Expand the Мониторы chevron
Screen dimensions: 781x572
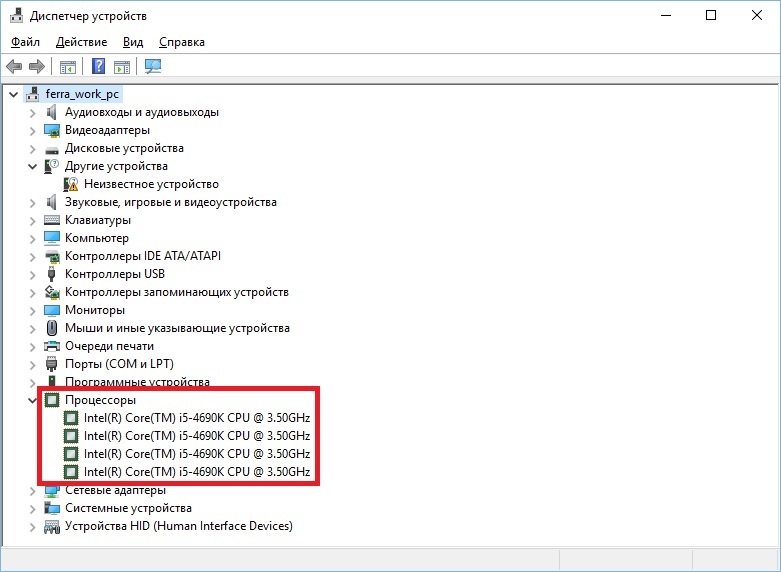(32, 311)
